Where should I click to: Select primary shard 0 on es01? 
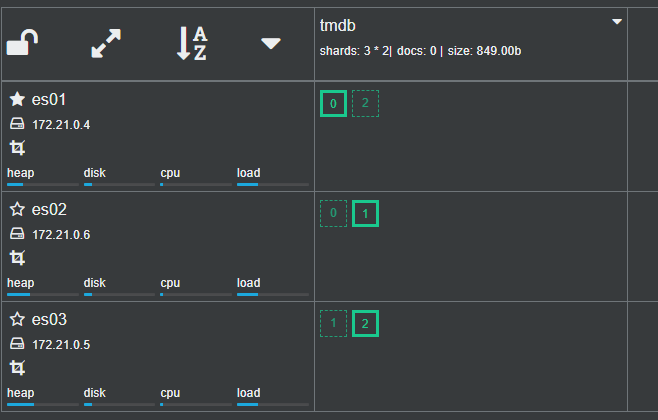333,103
